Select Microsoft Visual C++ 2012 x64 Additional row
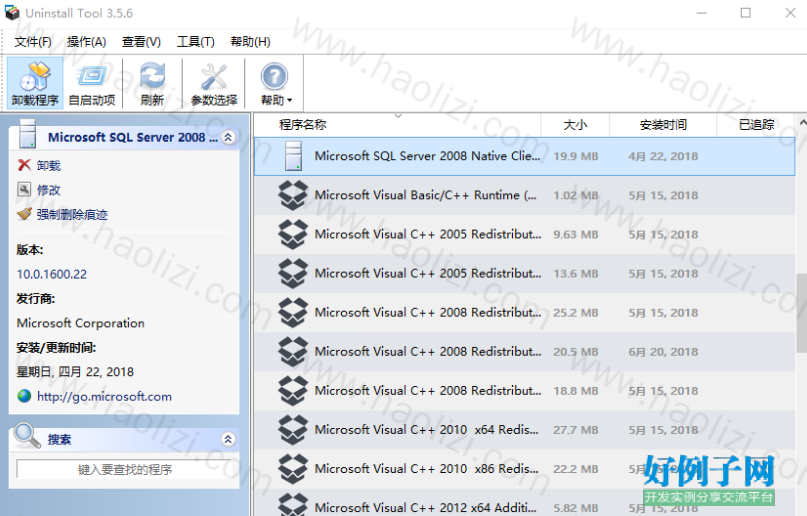This screenshot has width=807, height=516. coord(524,503)
